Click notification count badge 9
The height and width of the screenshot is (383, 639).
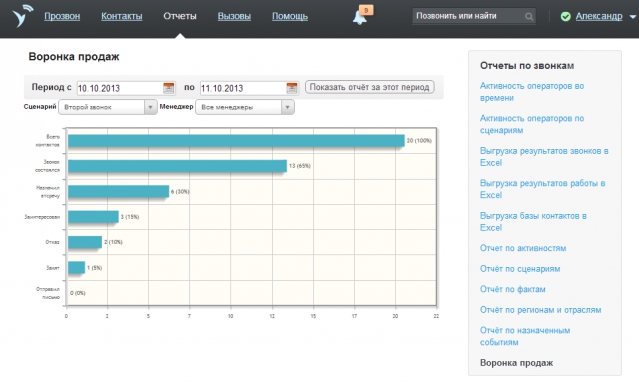366,10
